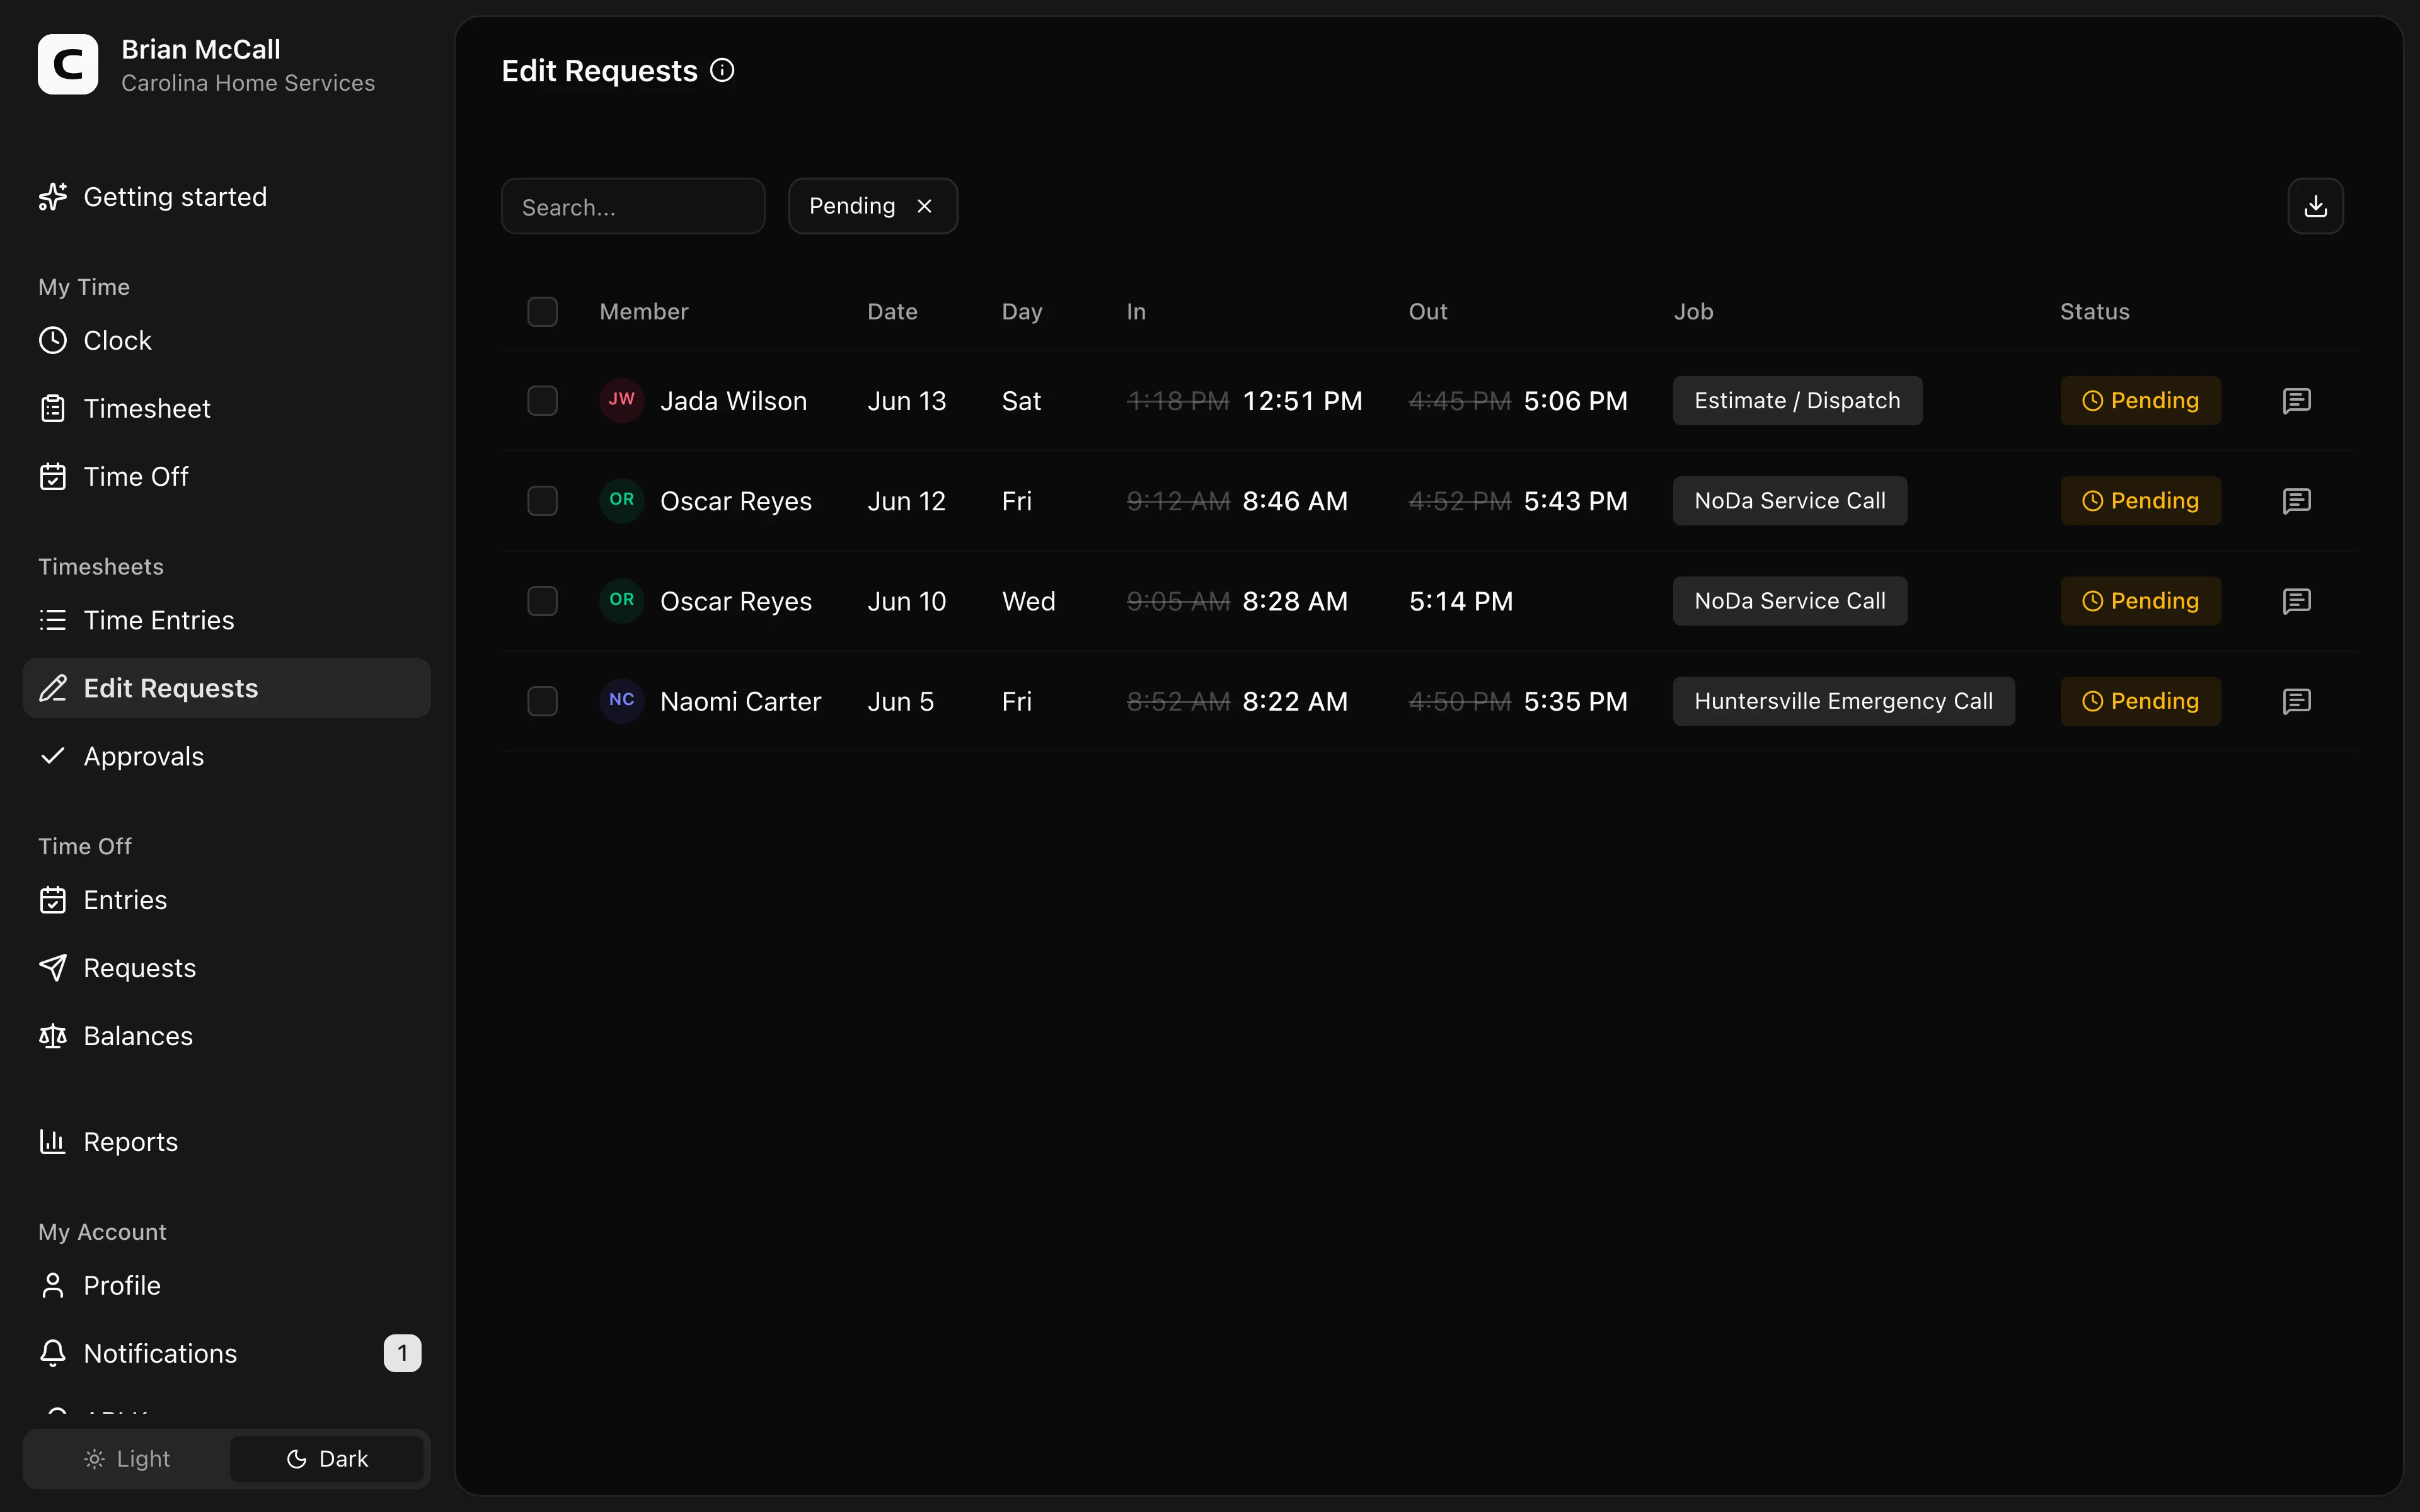Remove the Pending filter with the X
2420x1512 pixels.
pos(924,206)
